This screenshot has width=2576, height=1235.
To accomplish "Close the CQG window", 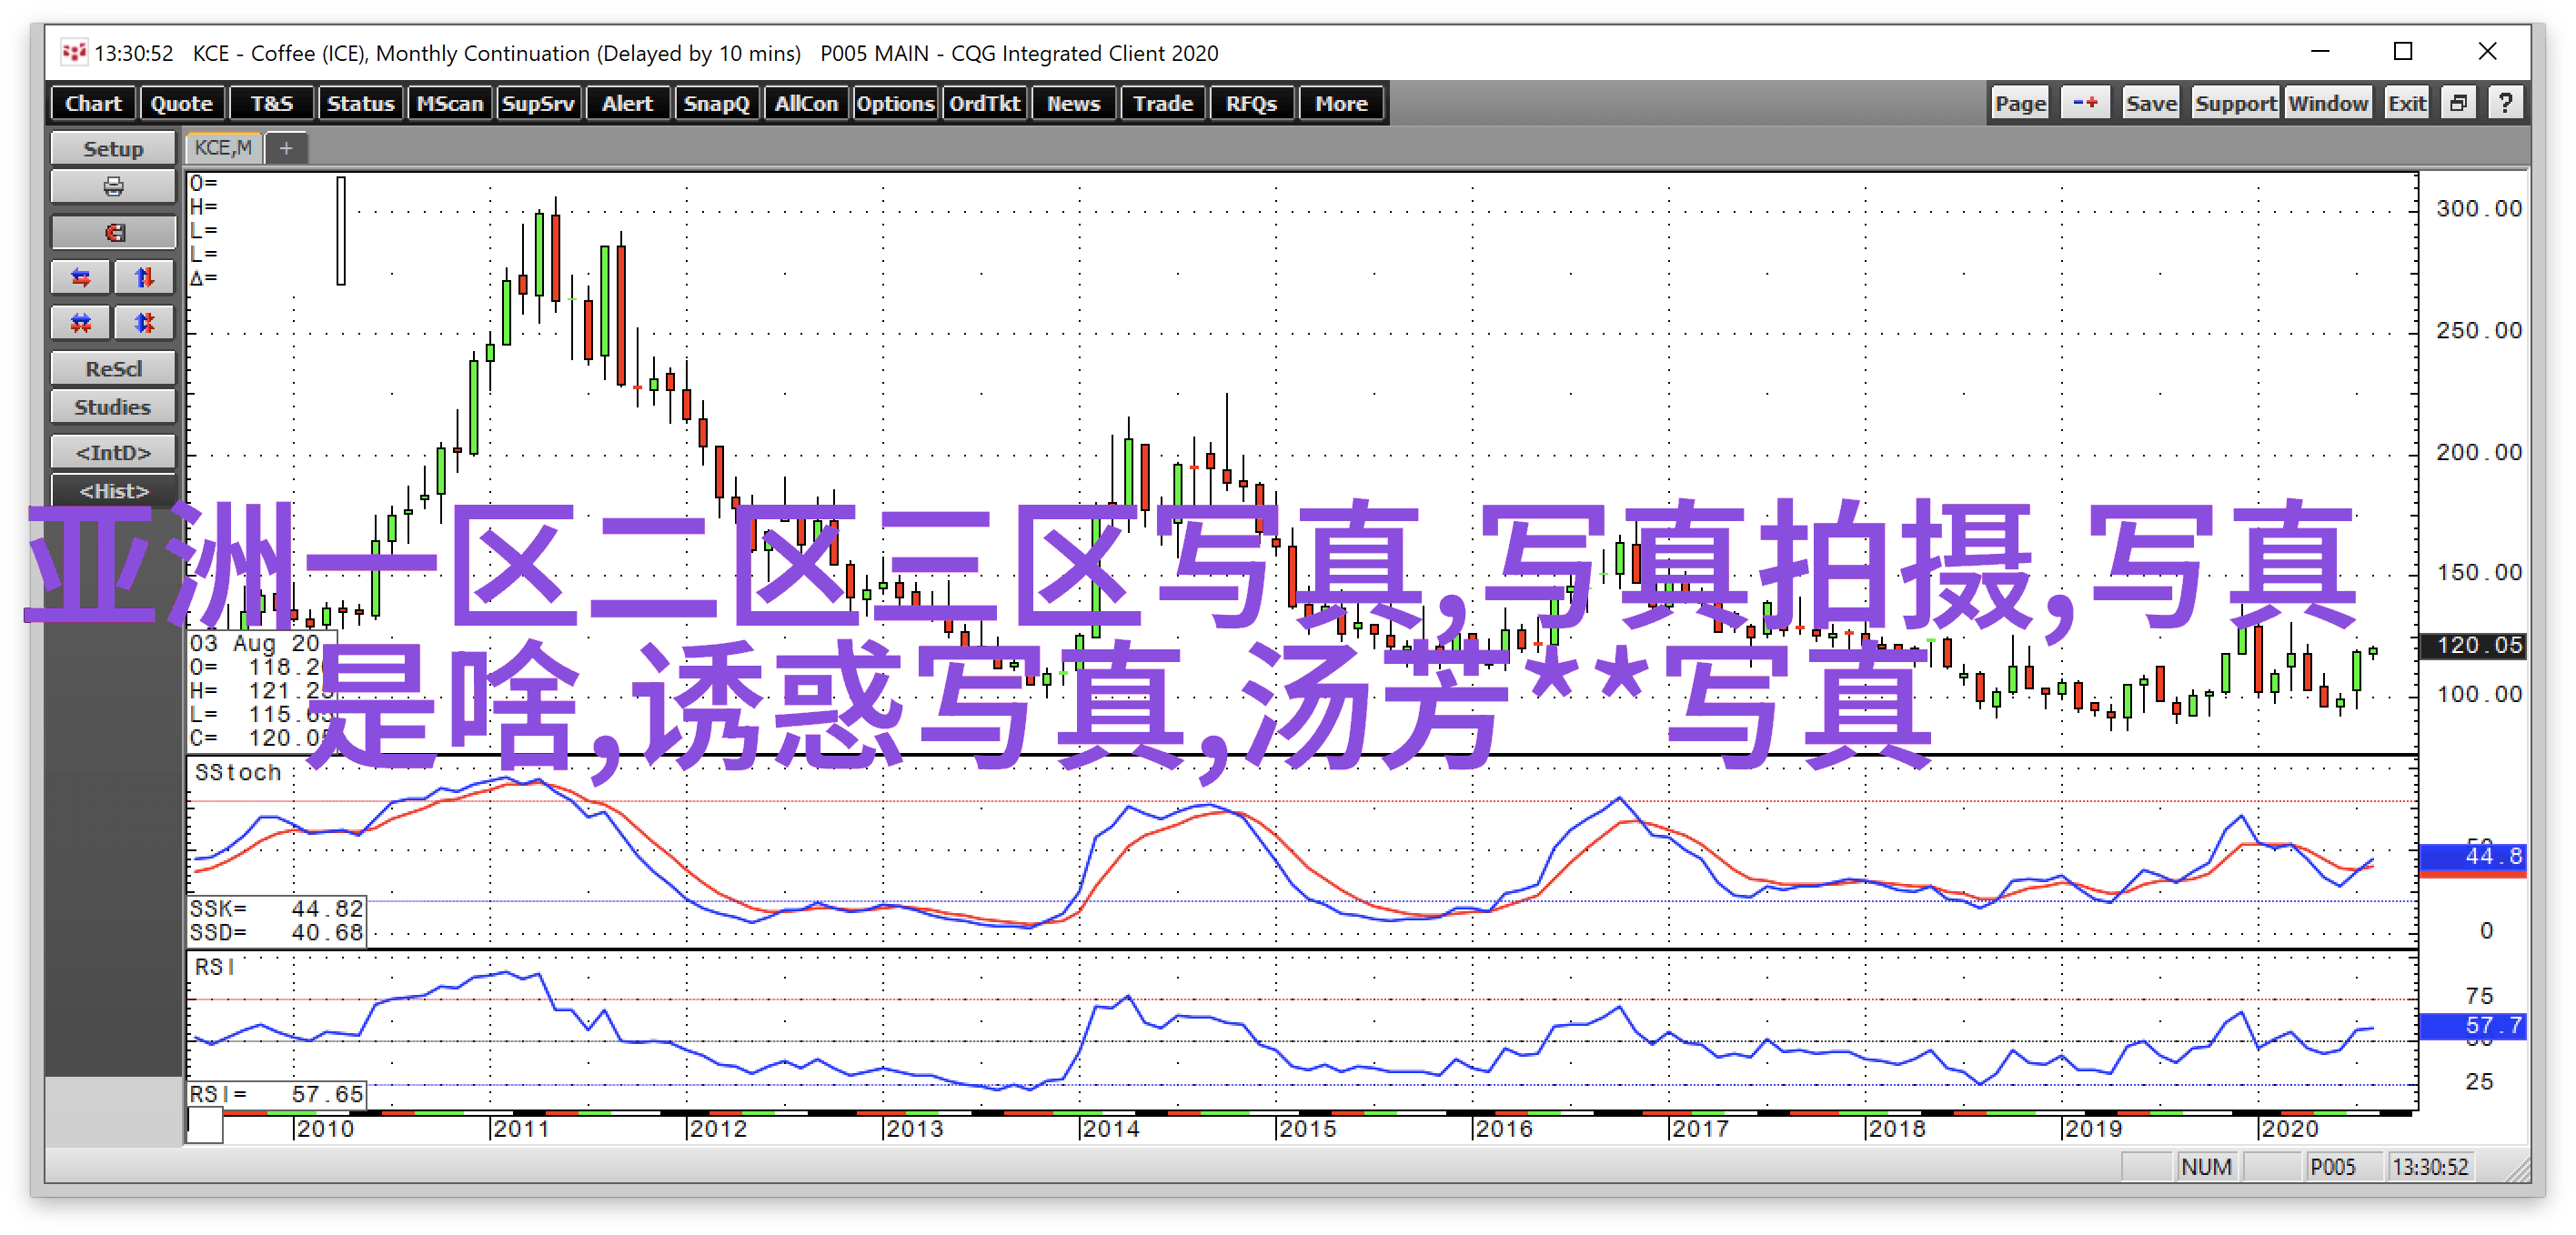I will (2488, 51).
